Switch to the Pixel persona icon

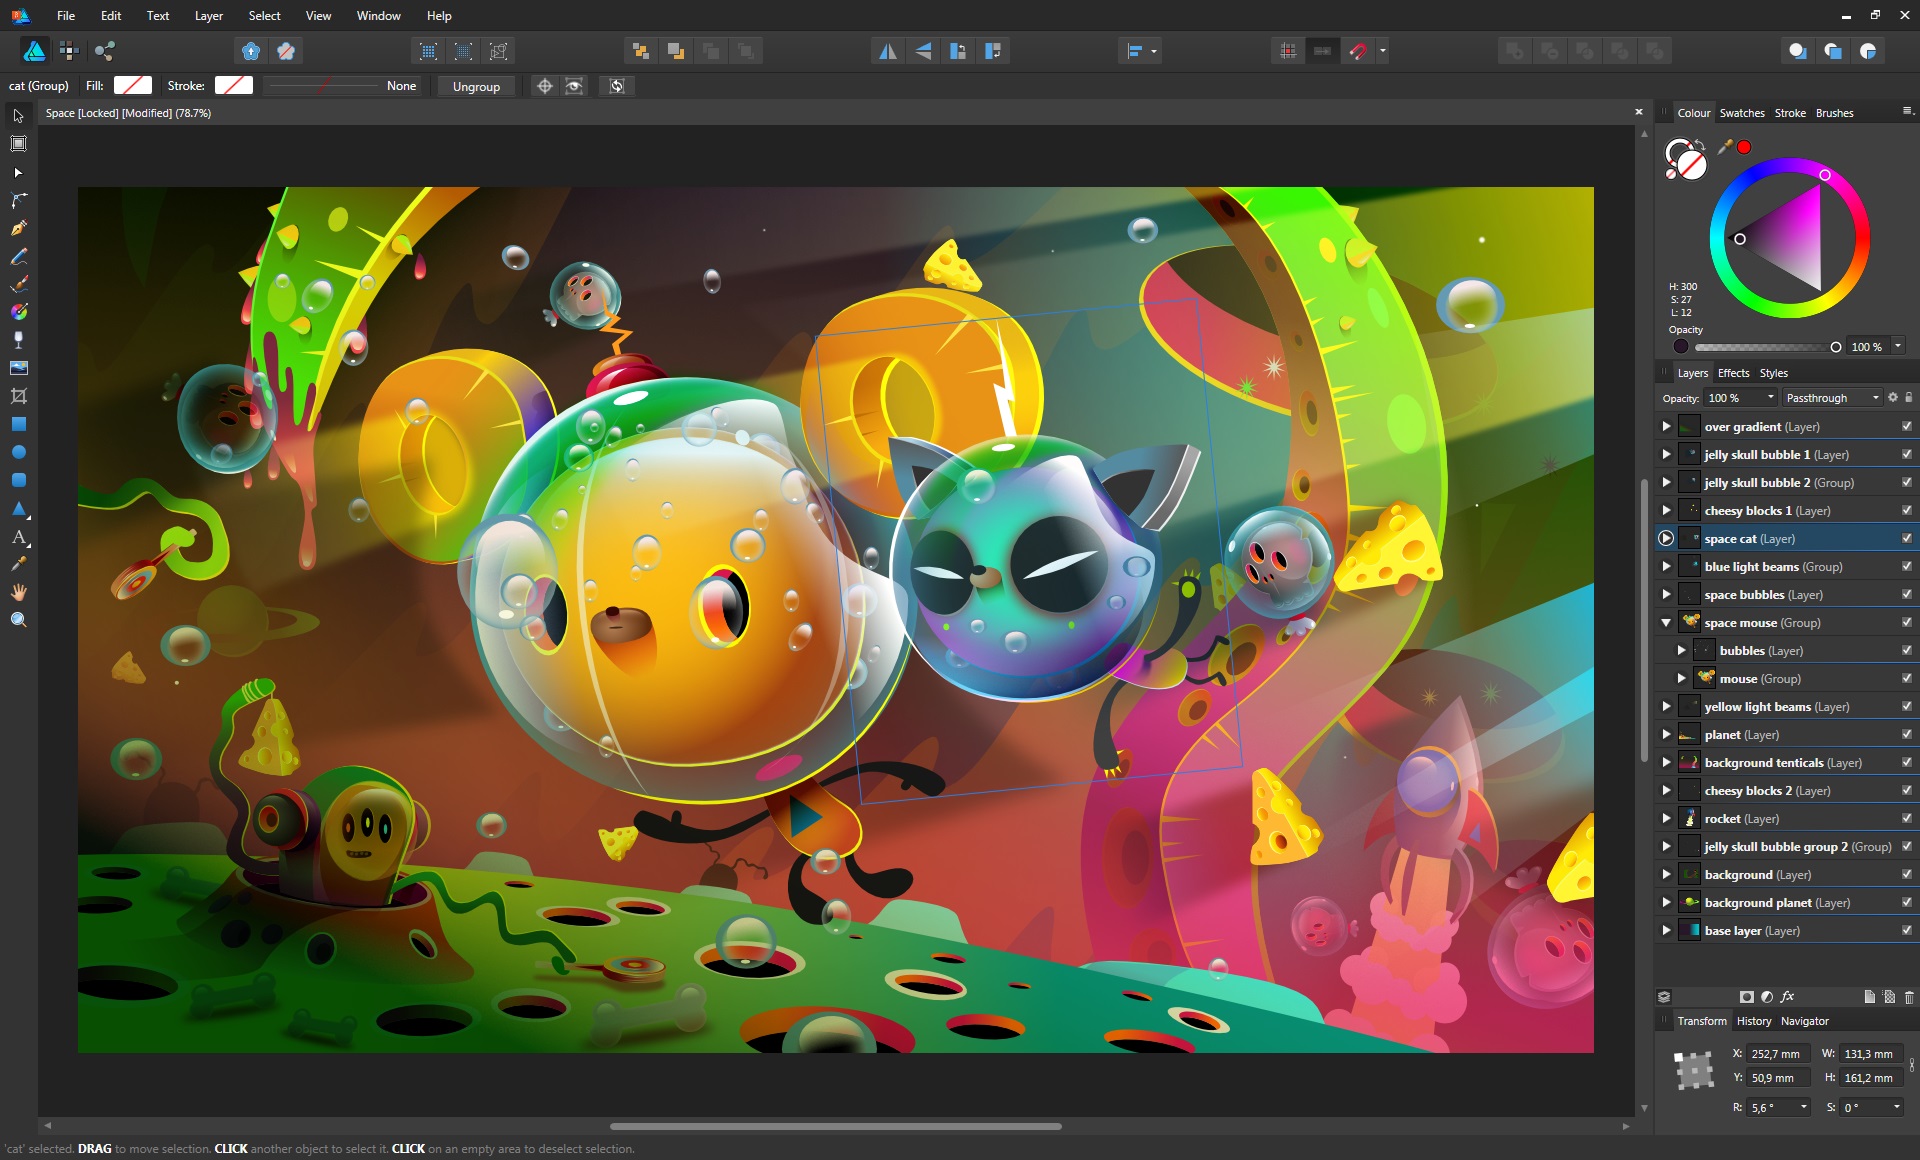tap(69, 51)
